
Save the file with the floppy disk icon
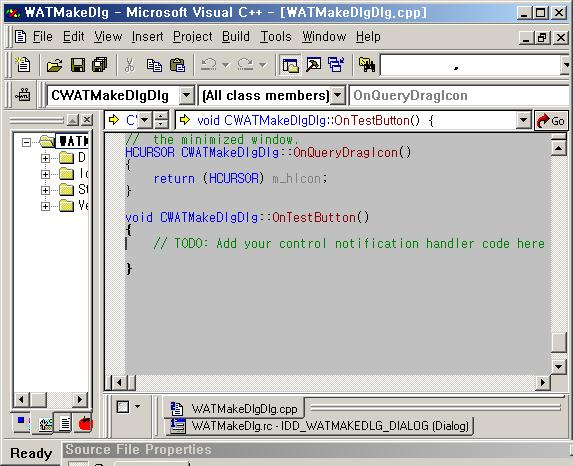[78, 65]
